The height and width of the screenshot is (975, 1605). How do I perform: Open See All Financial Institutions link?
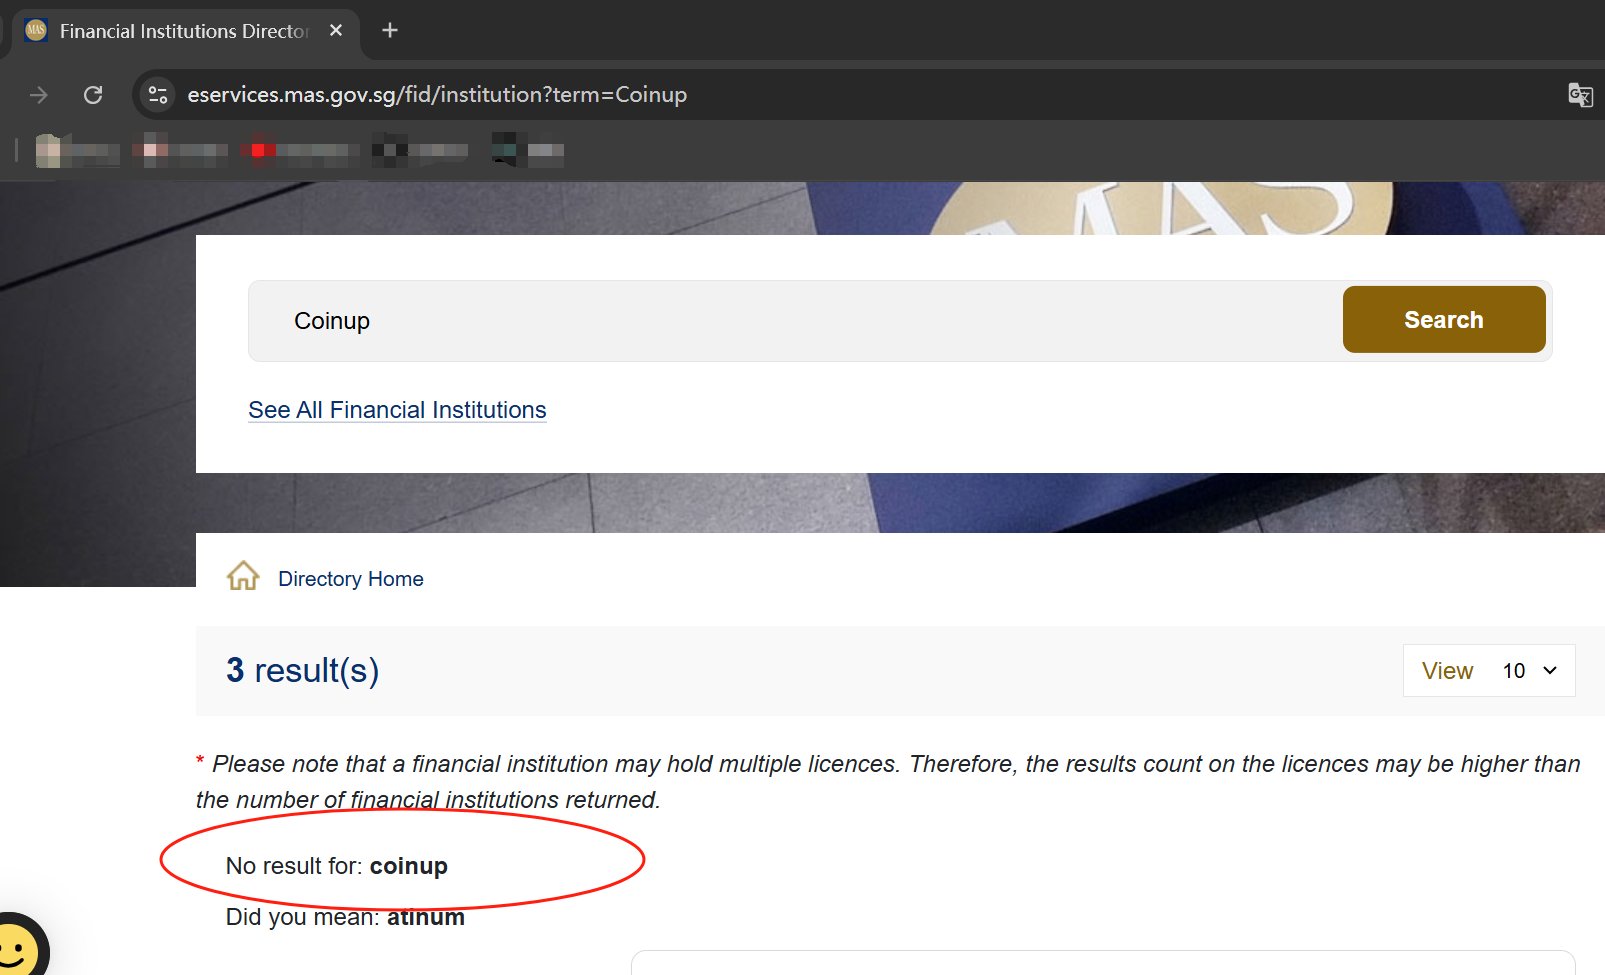[x=397, y=410]
